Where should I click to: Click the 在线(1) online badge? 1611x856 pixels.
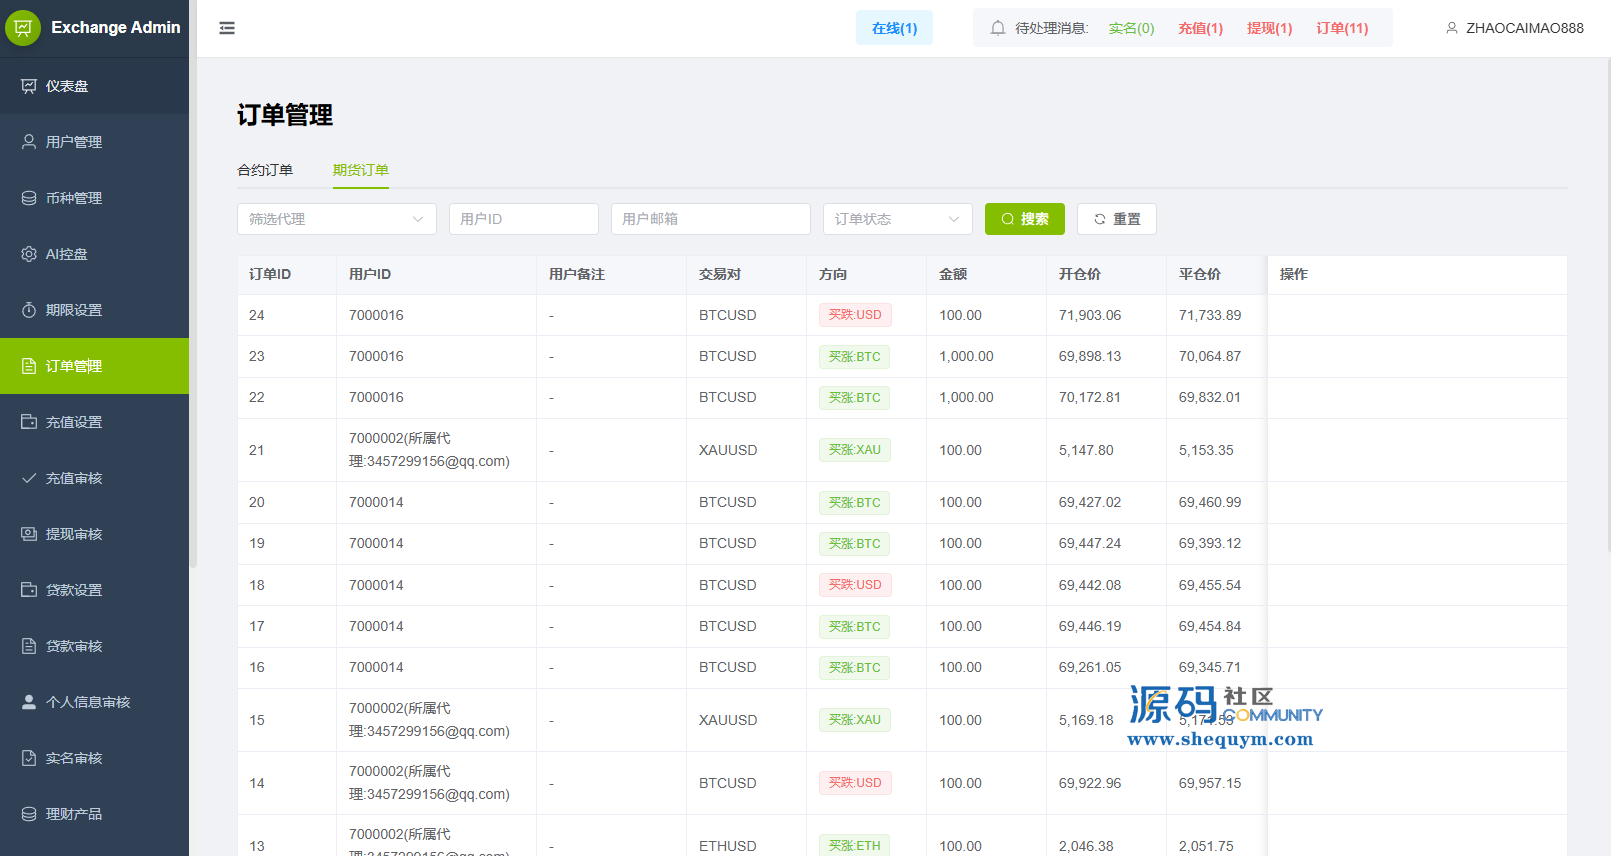[x=894, y=28]
